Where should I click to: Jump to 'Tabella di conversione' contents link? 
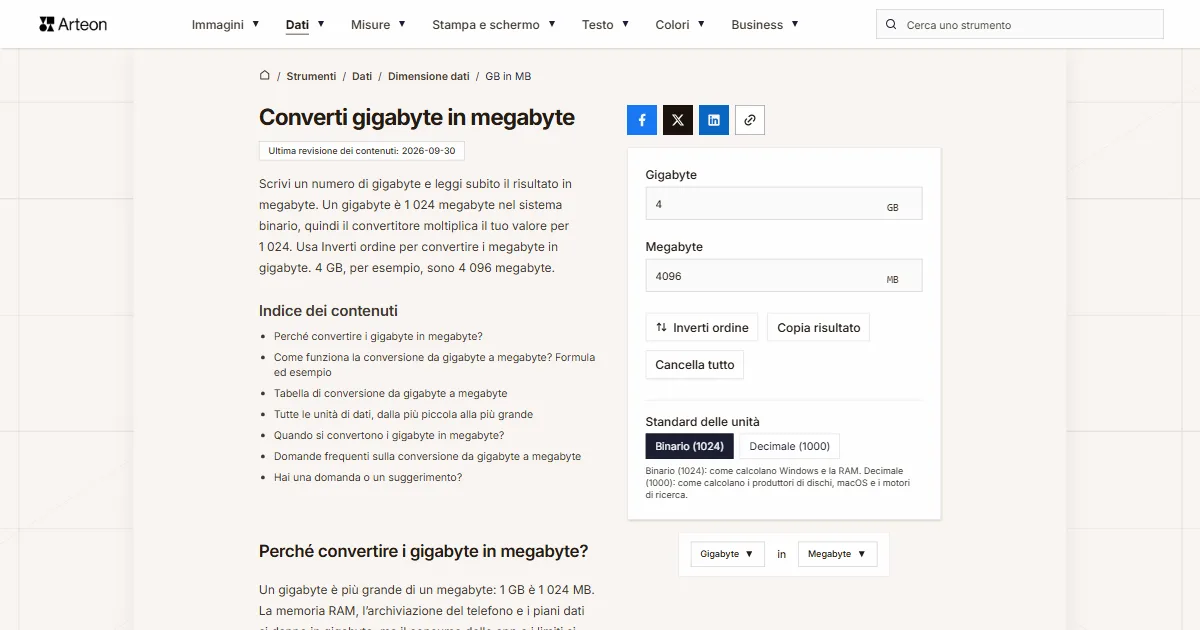[391, 394]
